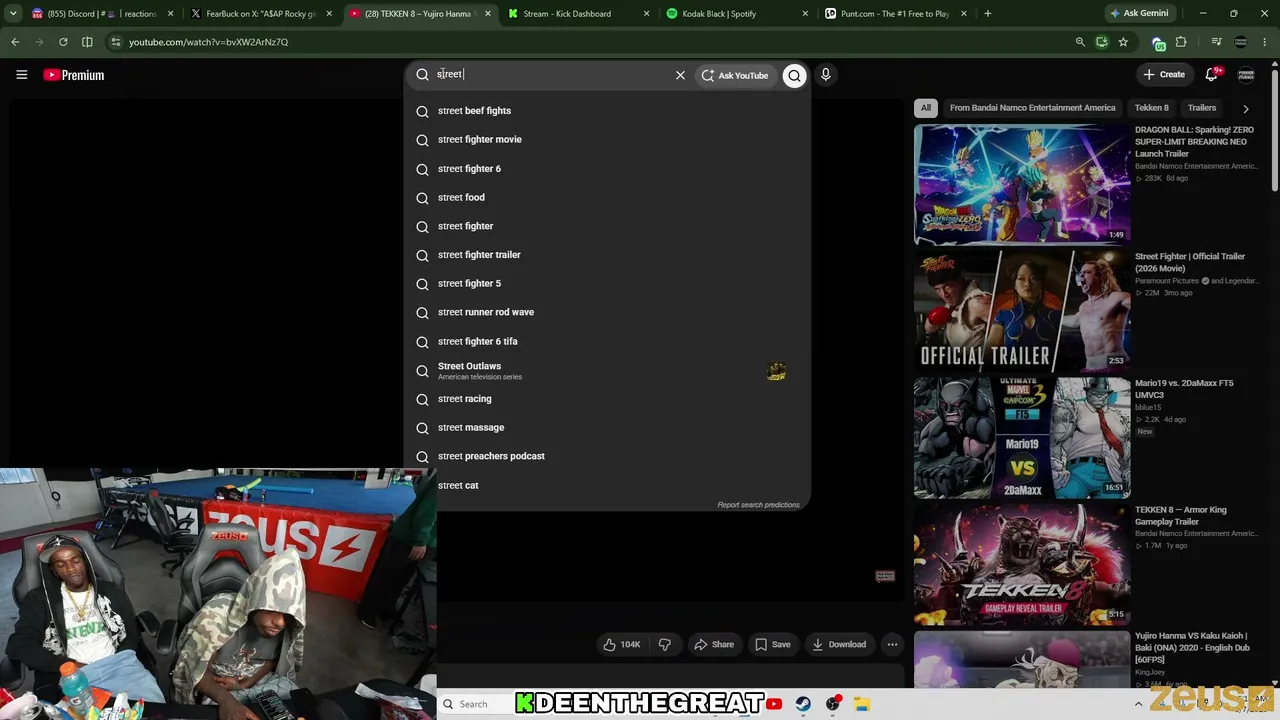Pick suggestion 'street runner rod wave'
Viewport: 1280px width, 720px height.
pyautogui.click(x=607, y=312)
